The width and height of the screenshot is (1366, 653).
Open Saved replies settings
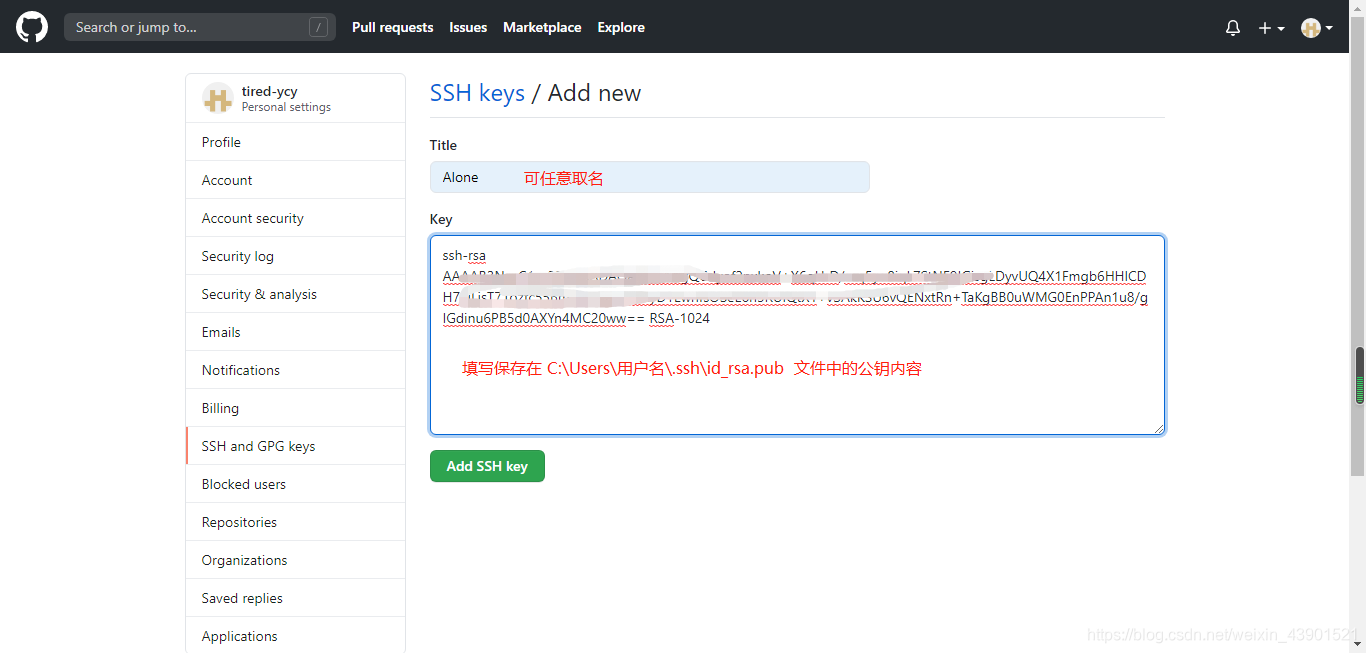[296, 598]
